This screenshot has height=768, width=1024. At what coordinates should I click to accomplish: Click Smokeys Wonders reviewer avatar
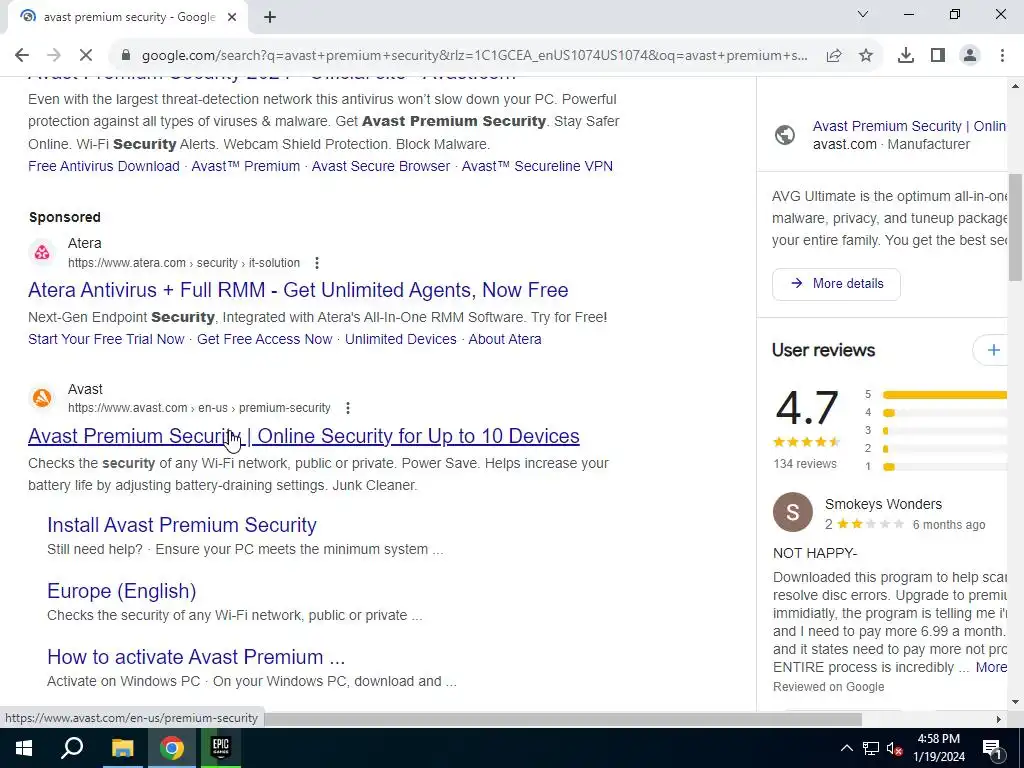tap(793, 512)
